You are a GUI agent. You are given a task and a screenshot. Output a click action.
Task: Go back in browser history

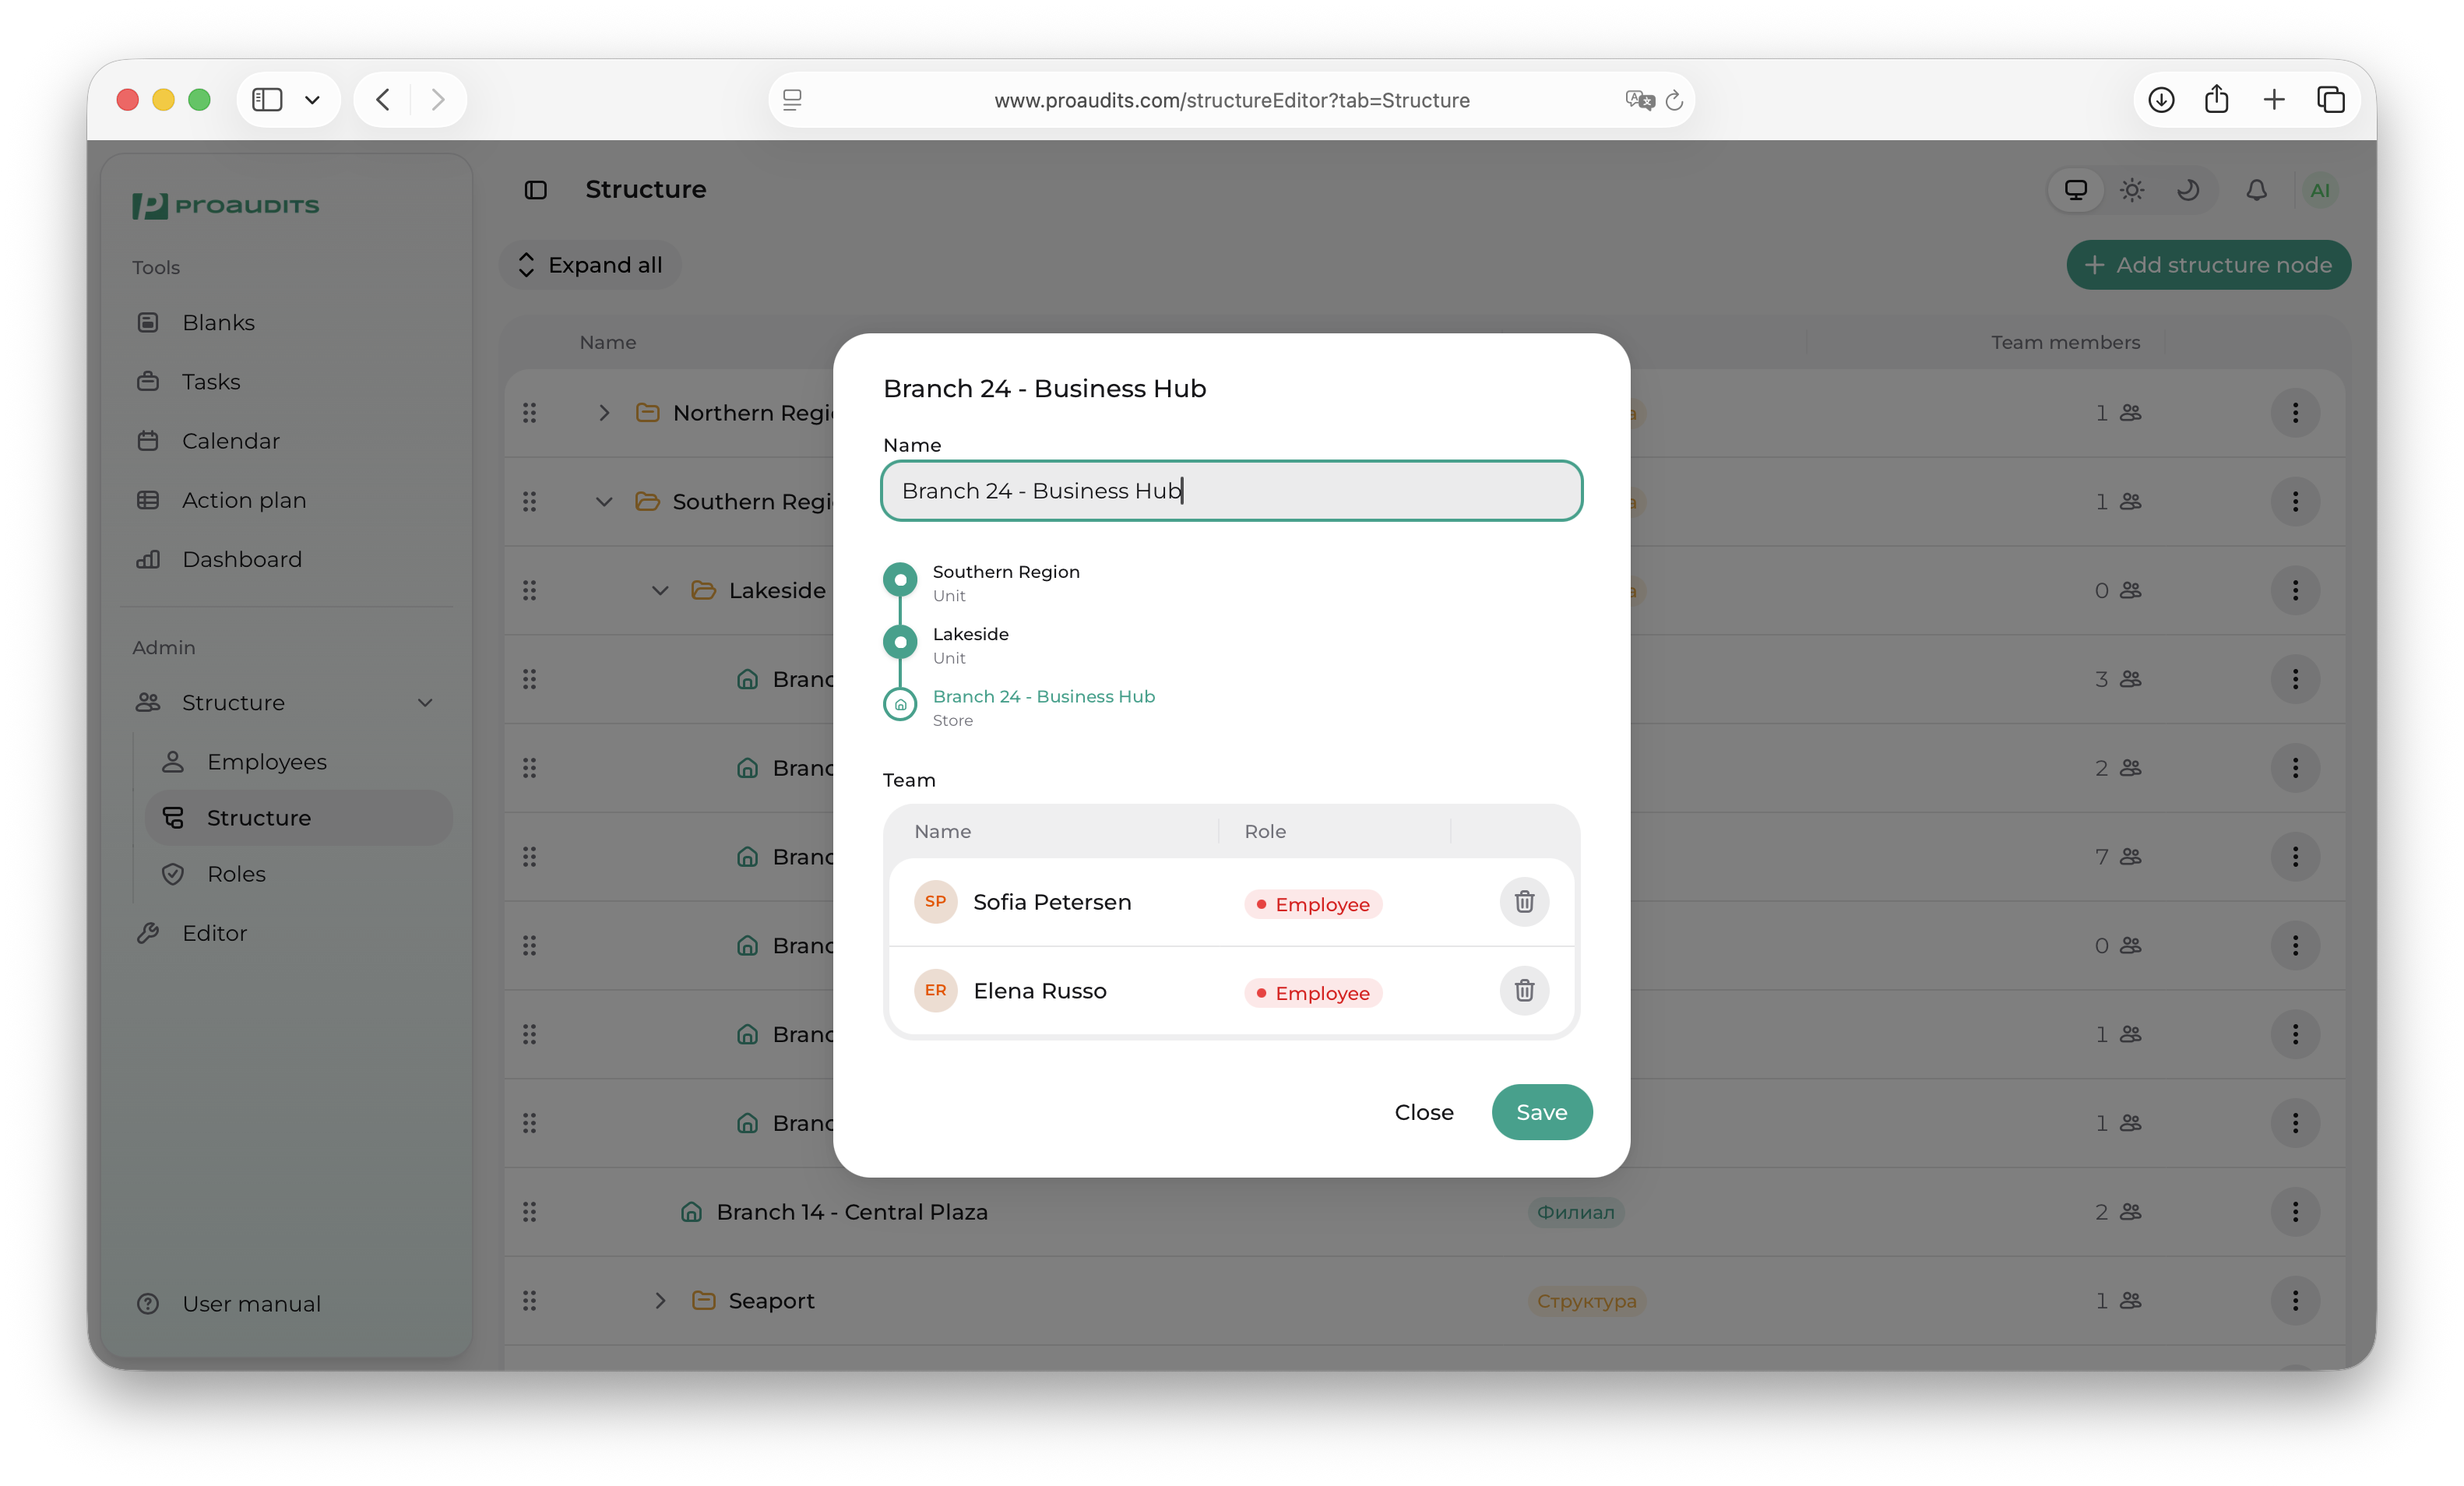click(x=383, y=99)
